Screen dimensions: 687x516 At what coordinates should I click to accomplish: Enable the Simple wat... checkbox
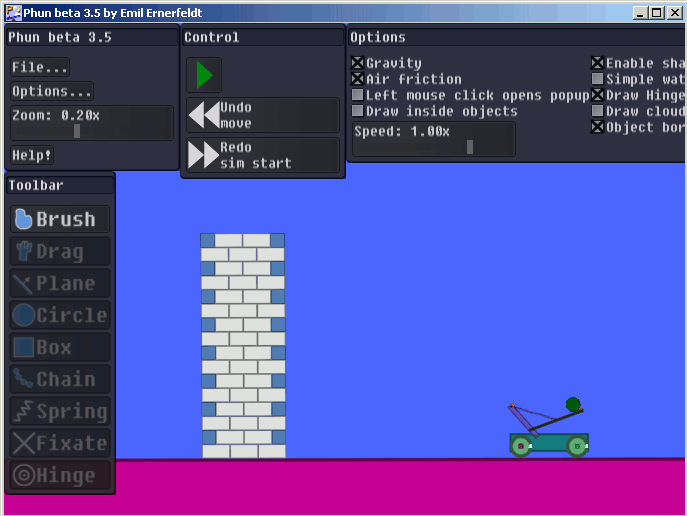598,79
